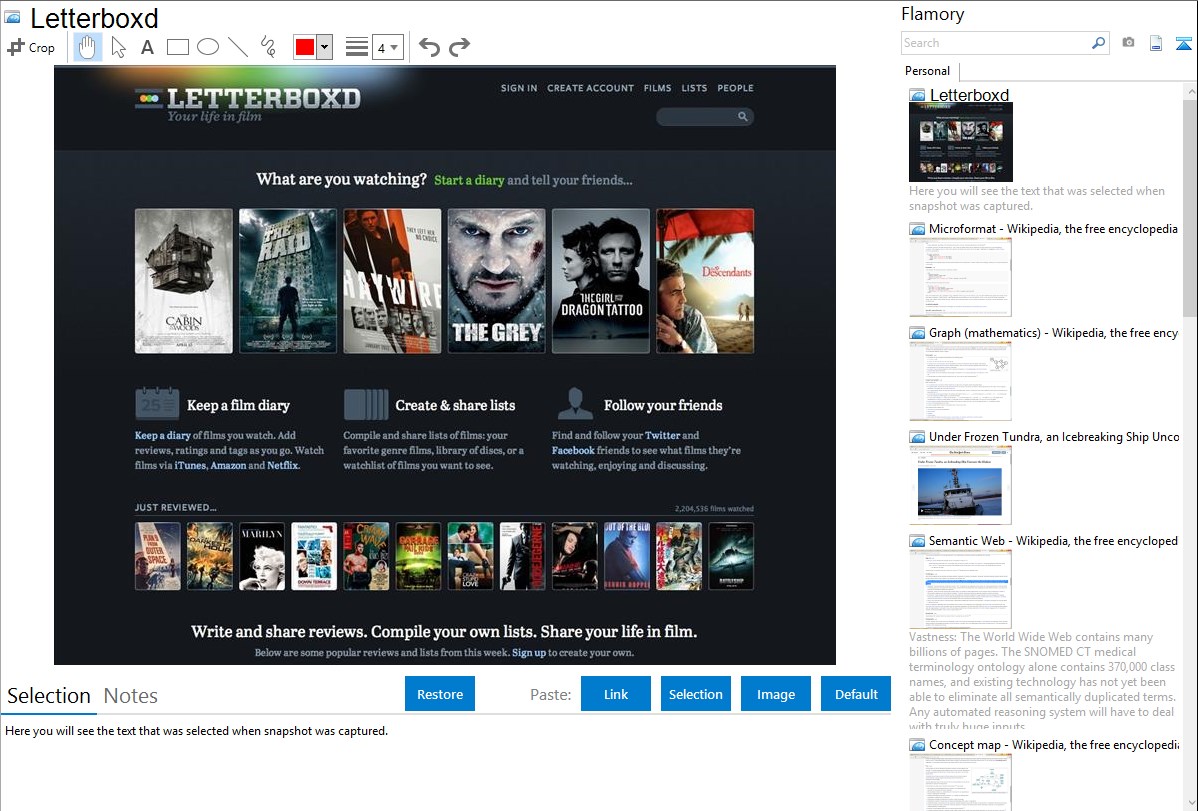Viewport: 1198px width, 811px height.
Task: Click the Flamory search magnifier icon
Action: (1098, 43)
